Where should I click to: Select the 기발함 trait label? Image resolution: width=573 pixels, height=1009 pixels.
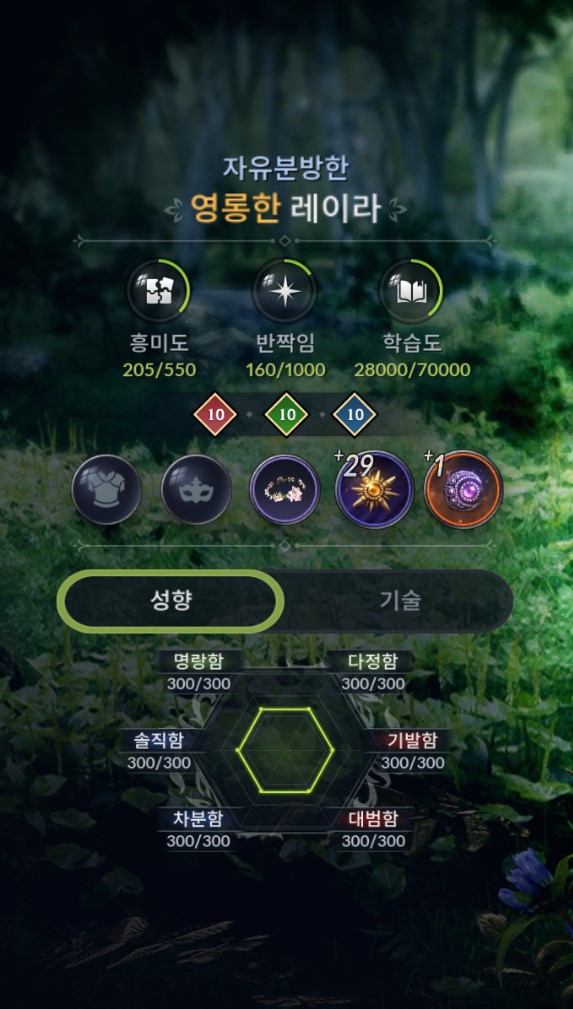(x=412, y=741)
